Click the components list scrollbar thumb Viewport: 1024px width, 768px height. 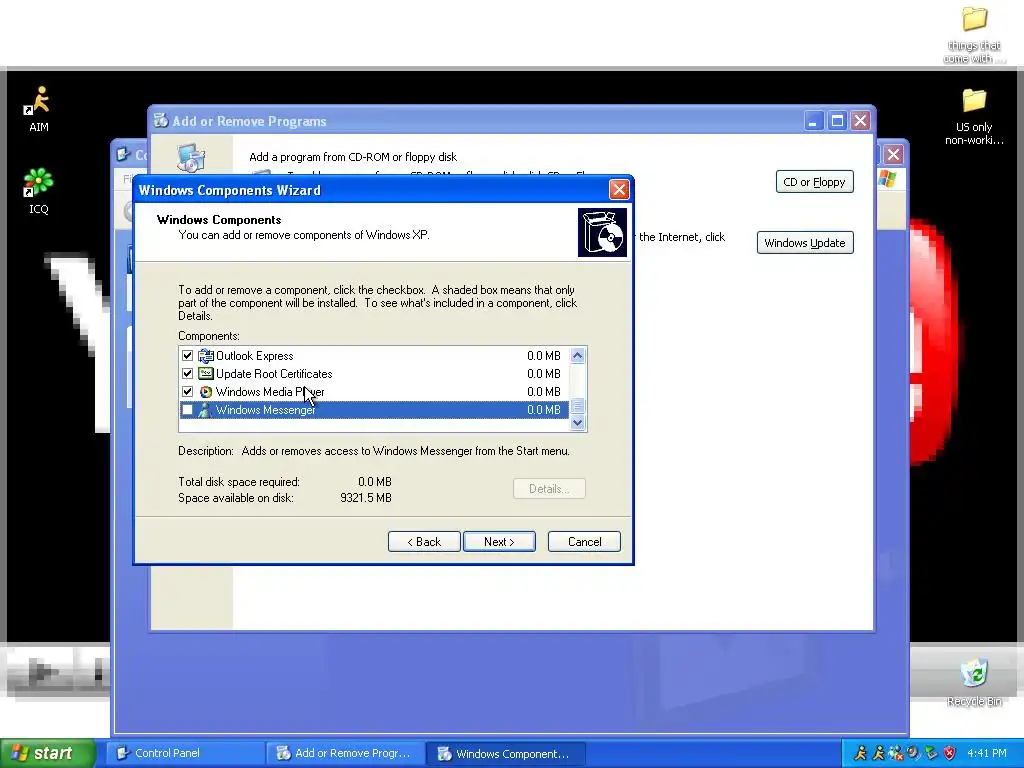(x=577, y=406)
